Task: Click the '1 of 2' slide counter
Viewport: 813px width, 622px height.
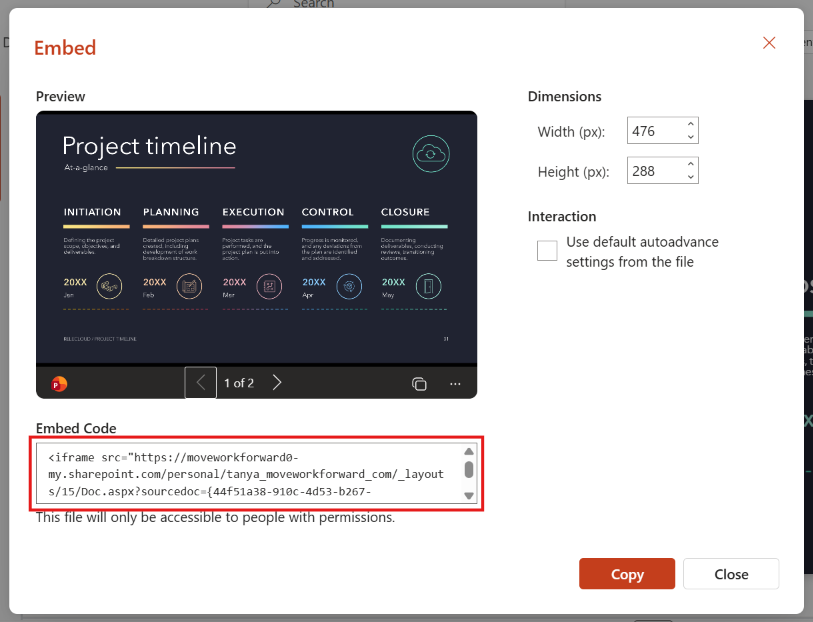Action: [239, 383]
